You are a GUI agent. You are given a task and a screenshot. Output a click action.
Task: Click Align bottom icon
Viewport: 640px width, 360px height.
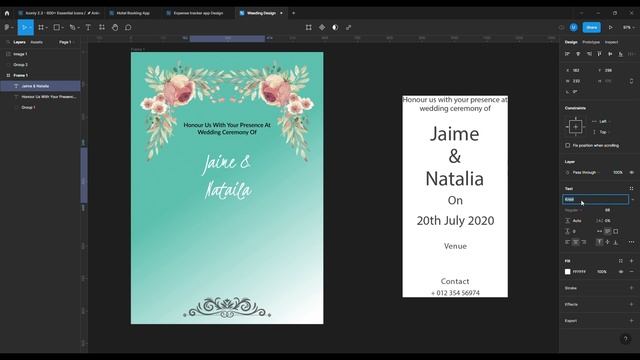pos(621,54)
